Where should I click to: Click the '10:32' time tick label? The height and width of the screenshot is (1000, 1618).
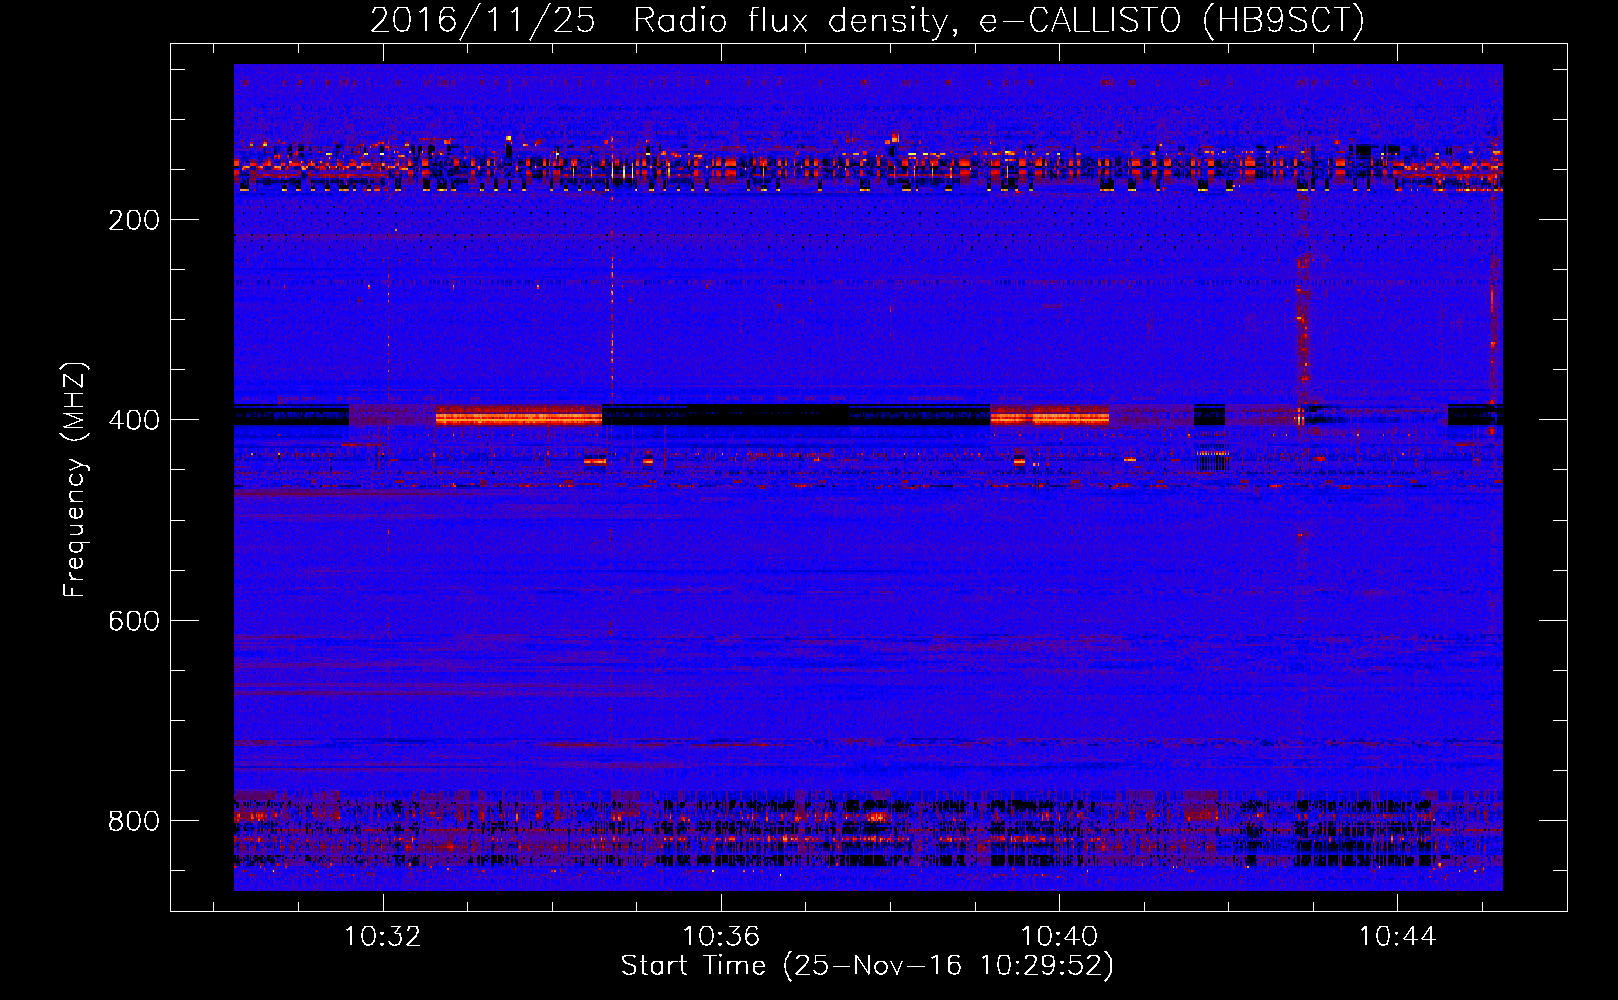(x=383, y=936)
